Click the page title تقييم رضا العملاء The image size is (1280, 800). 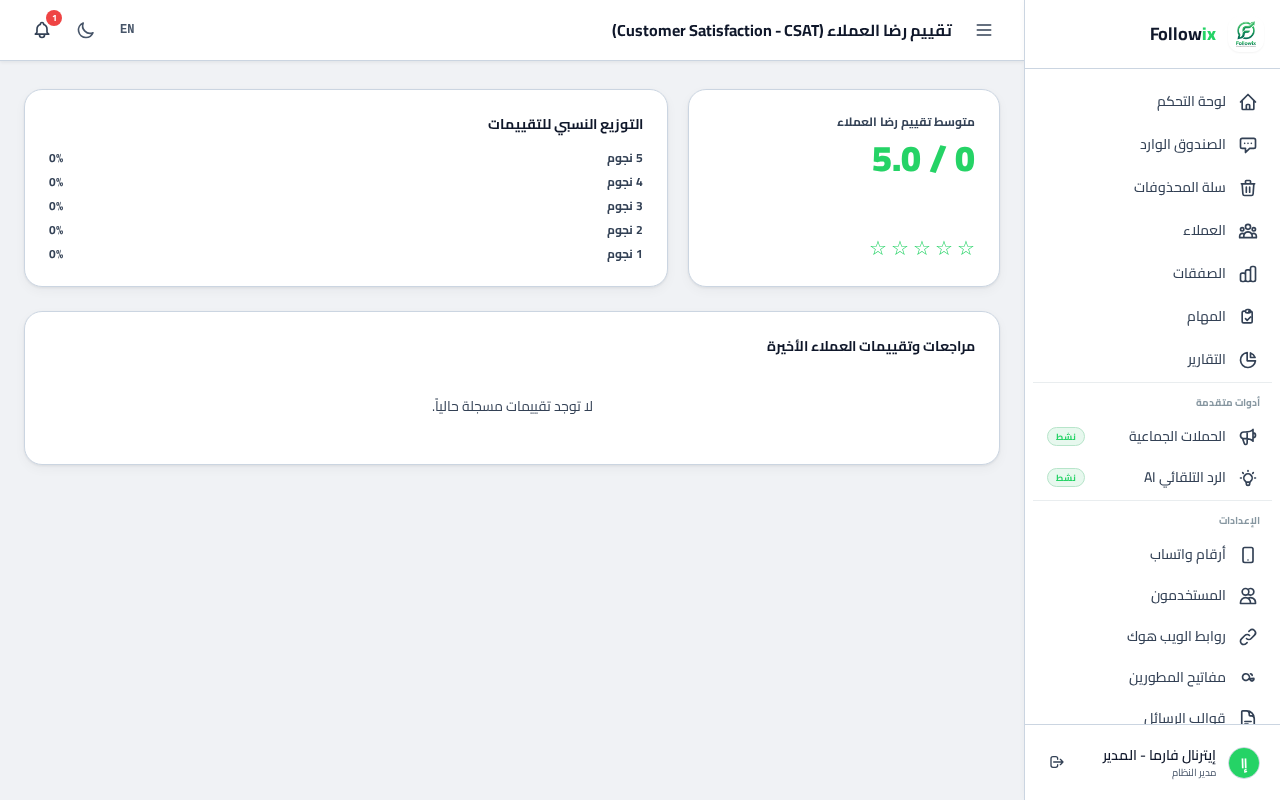pyautogui.click(x=782, y=30)
